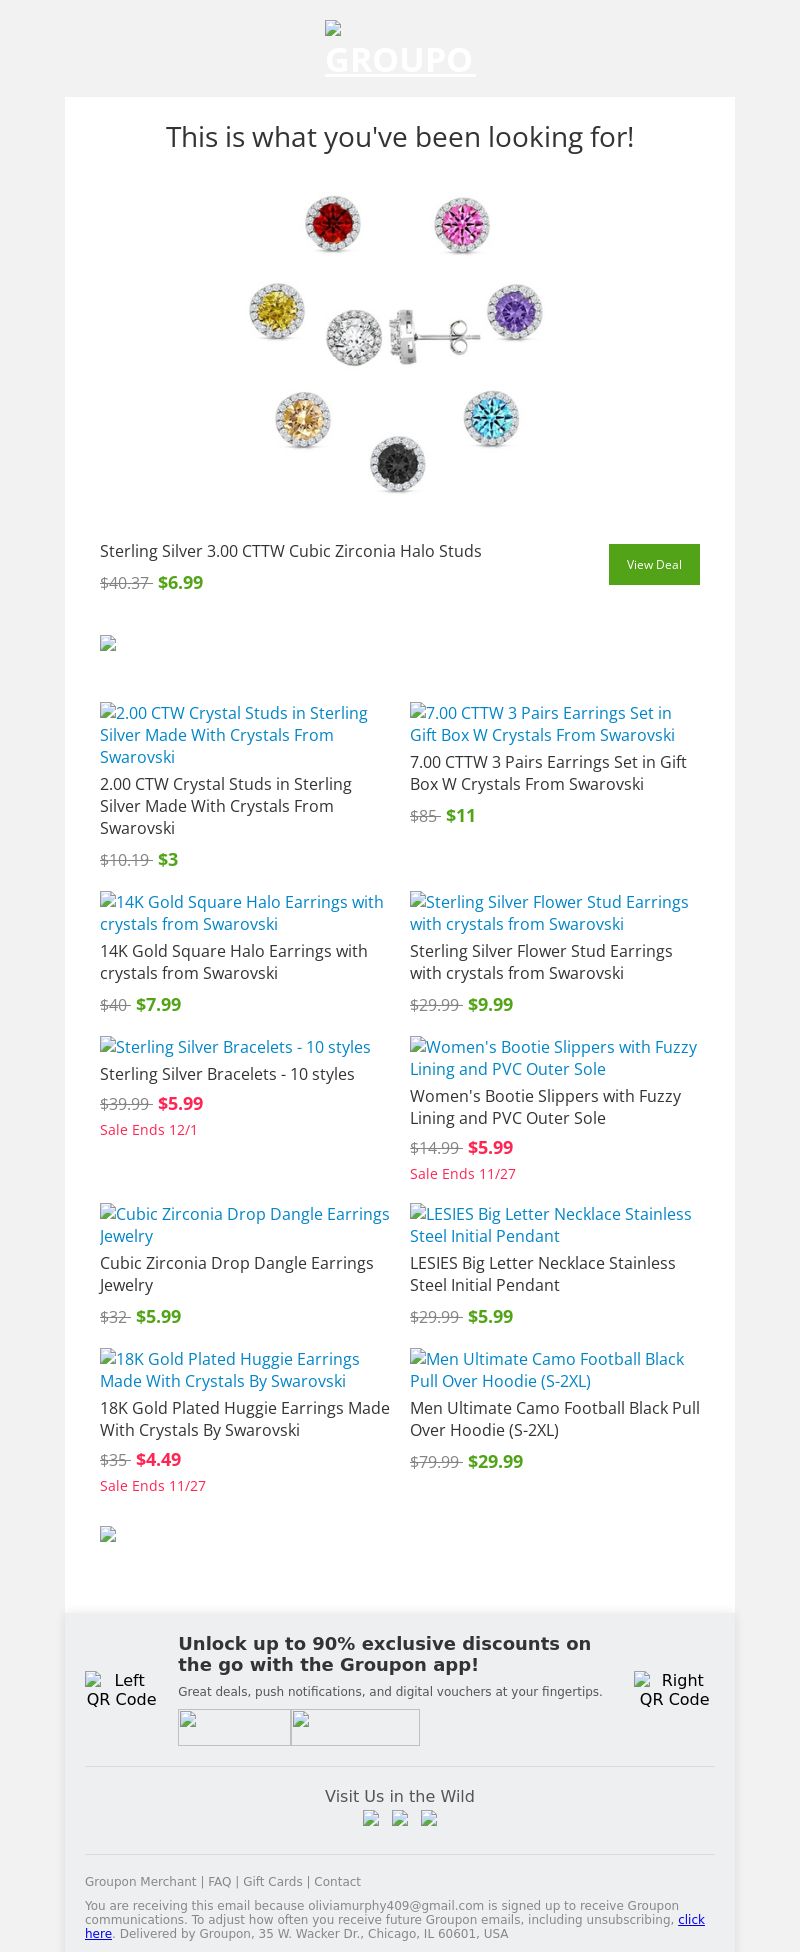Viewport: 800px width, 1952px height.
Task: Click the Sterling Silver Bracelets image link
Action: (x=235, y=1047)
